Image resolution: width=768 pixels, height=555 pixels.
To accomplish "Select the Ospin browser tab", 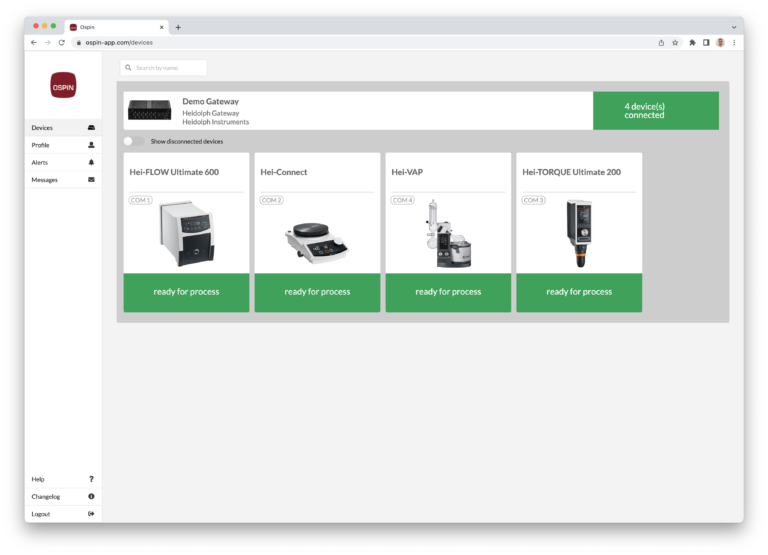I will coord(117,27).
